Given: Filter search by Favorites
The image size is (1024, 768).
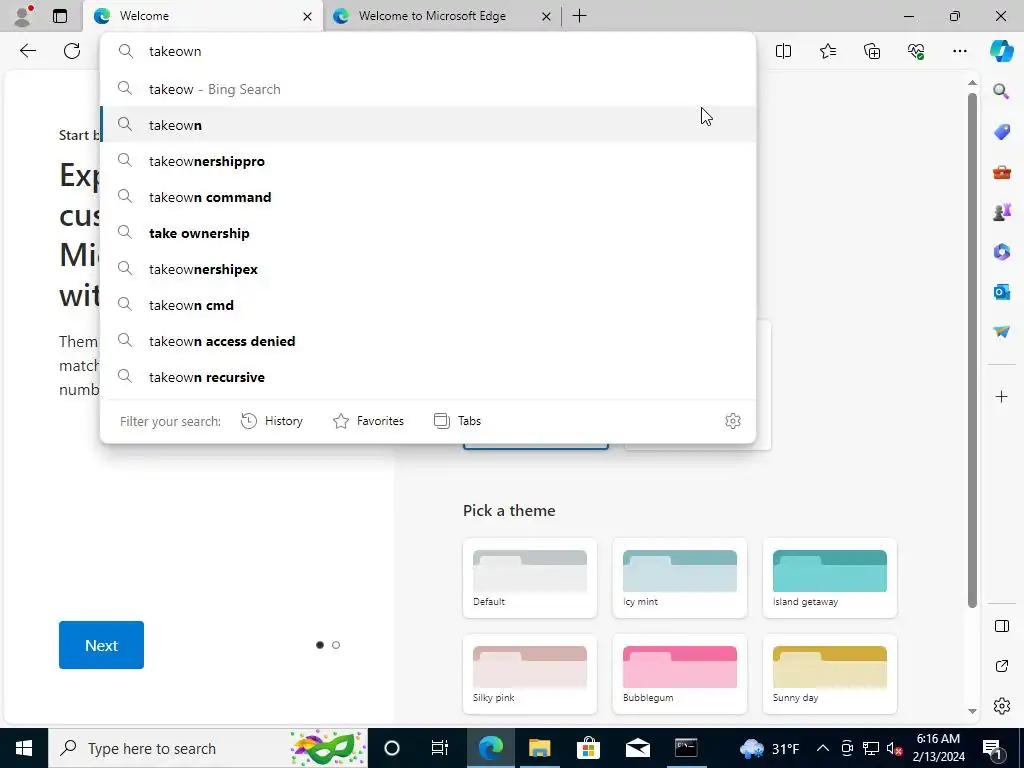Looking at the screenshot, I should point(368,421).
